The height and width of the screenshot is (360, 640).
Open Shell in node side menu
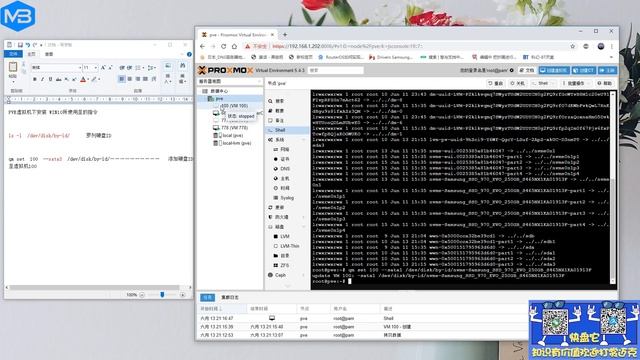(287, 130)
